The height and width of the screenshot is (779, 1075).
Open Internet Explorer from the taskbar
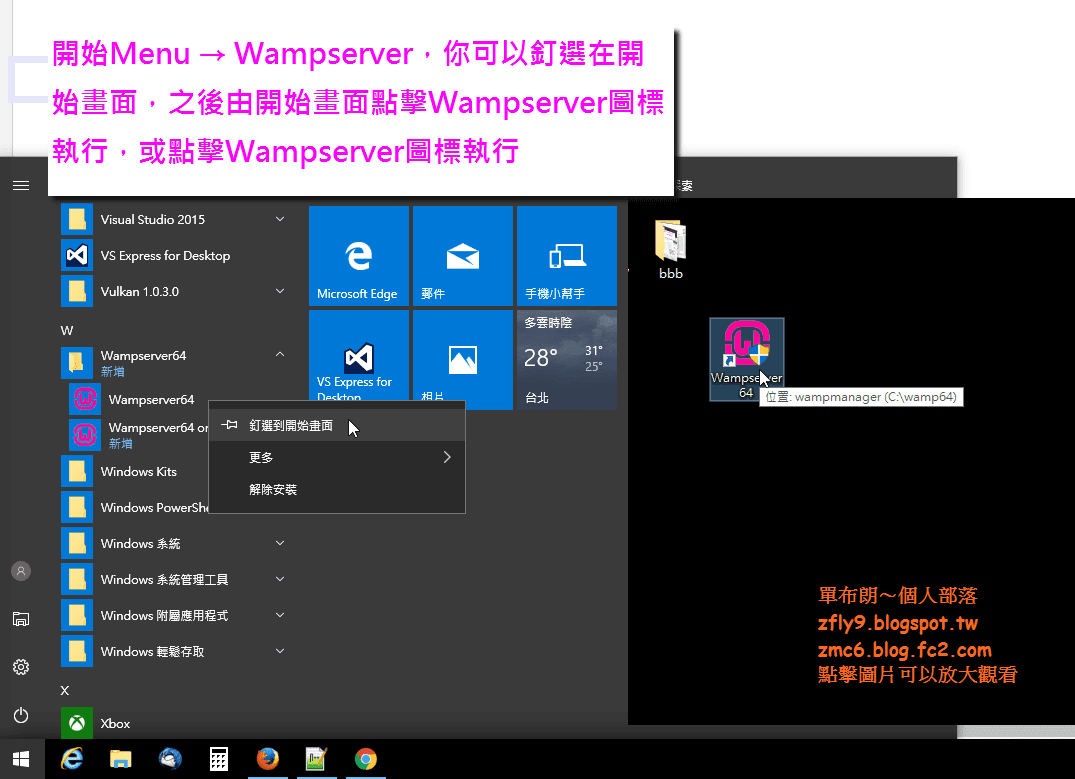click(x=72, y=759)
